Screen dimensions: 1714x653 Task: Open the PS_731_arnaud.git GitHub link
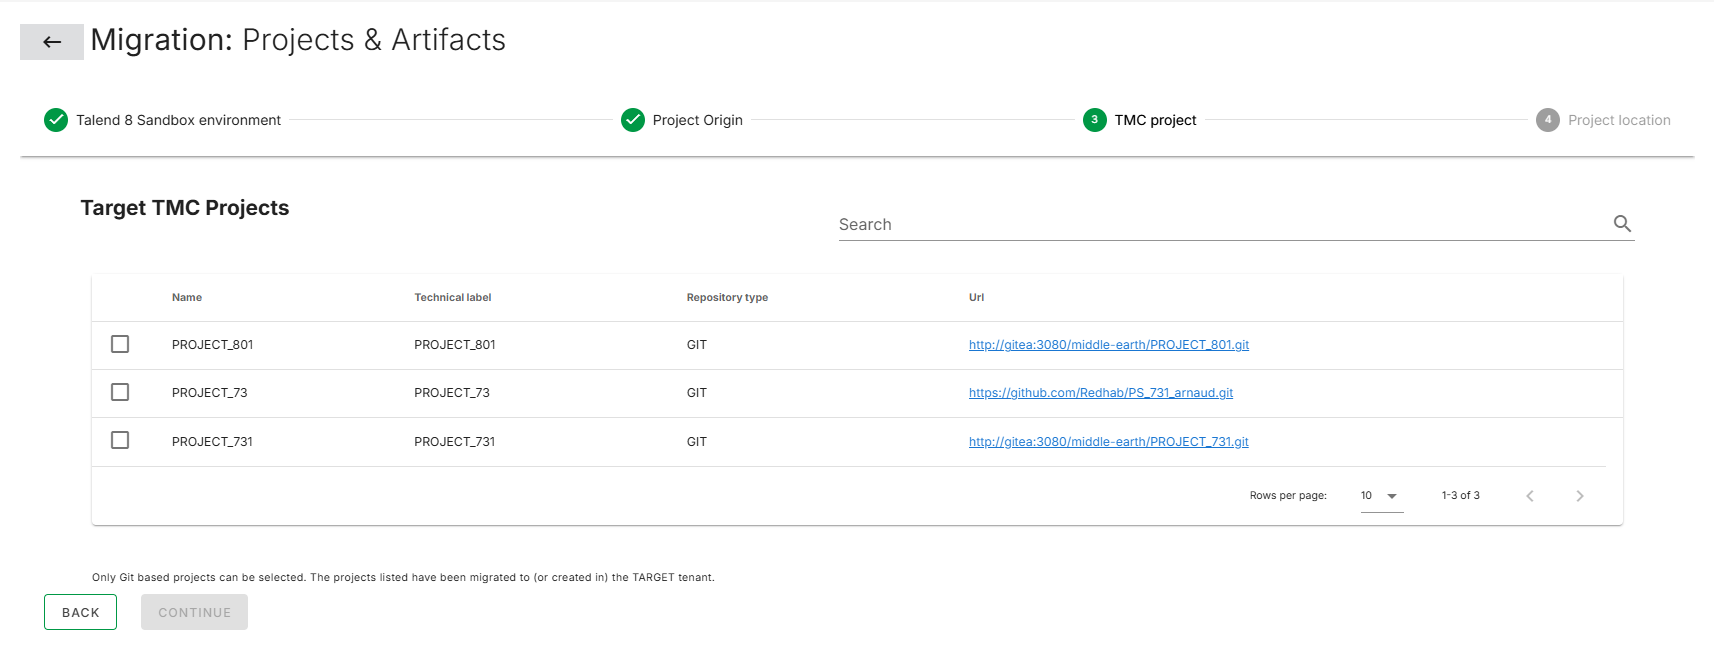click(x=1101, y=393)
